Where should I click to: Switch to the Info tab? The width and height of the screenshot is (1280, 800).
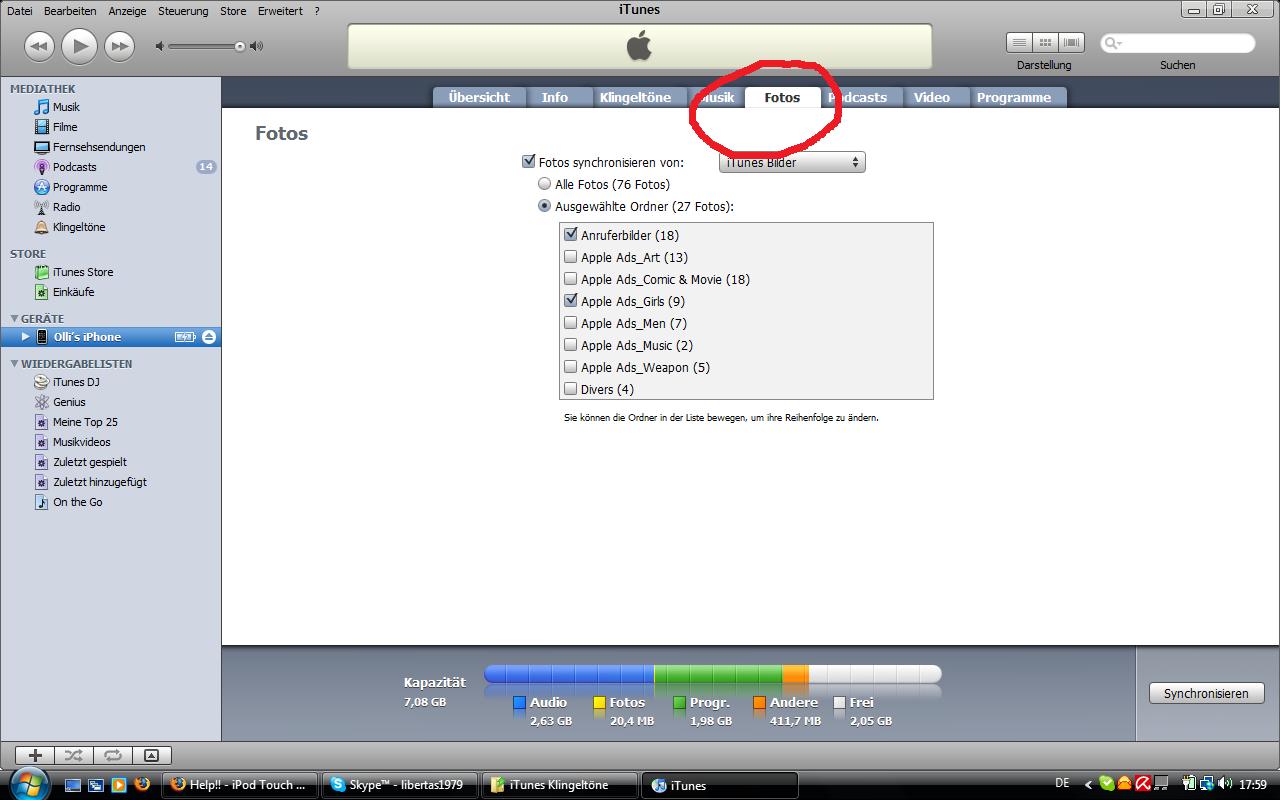click(x=555, y=97)
